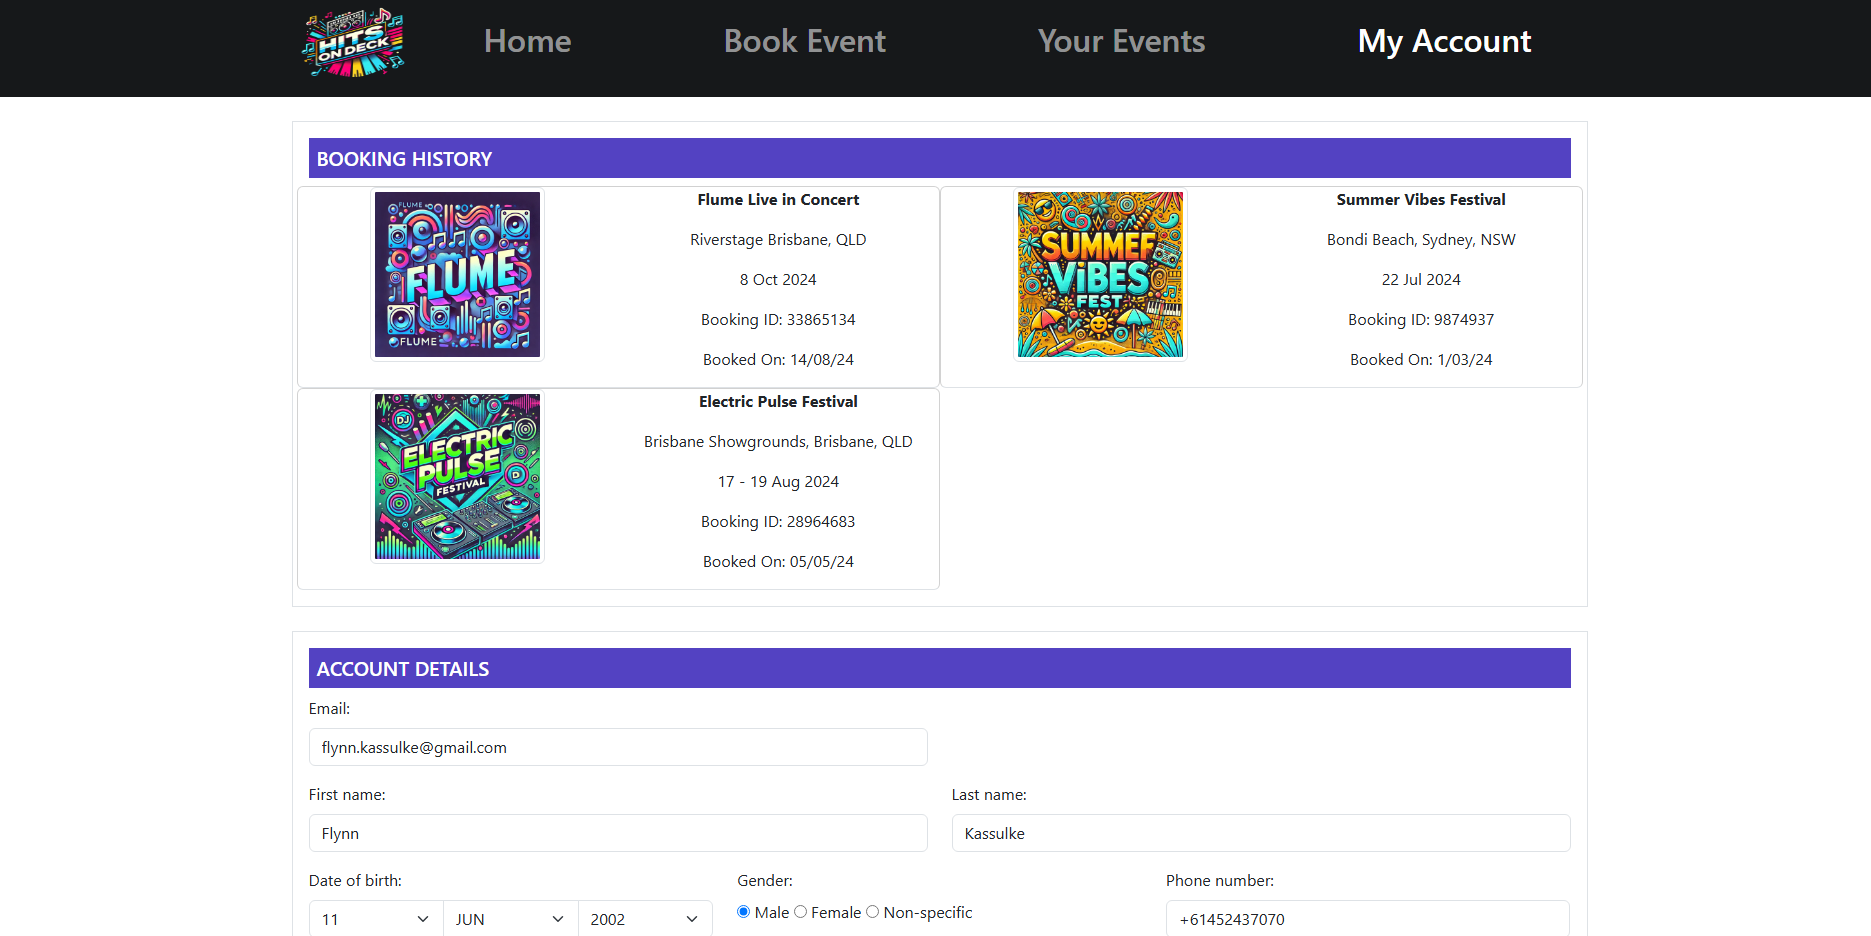
Task: Expand the birth day dropdown showing 11
Action: click(x=375, y=919)
